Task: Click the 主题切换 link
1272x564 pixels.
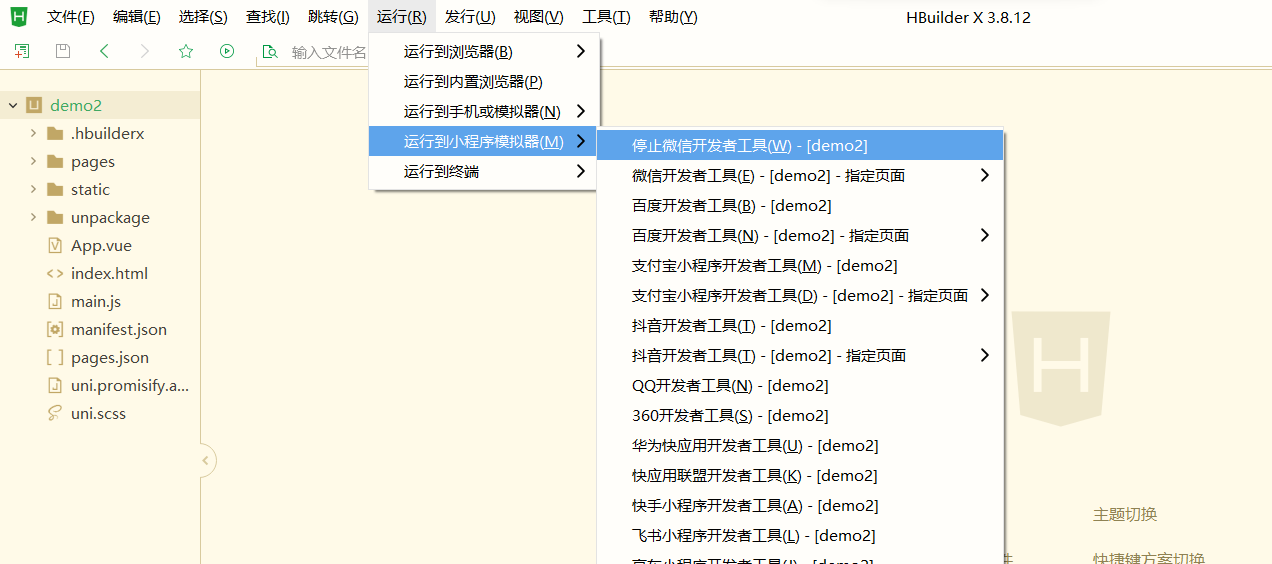Action: [1124, 514]
